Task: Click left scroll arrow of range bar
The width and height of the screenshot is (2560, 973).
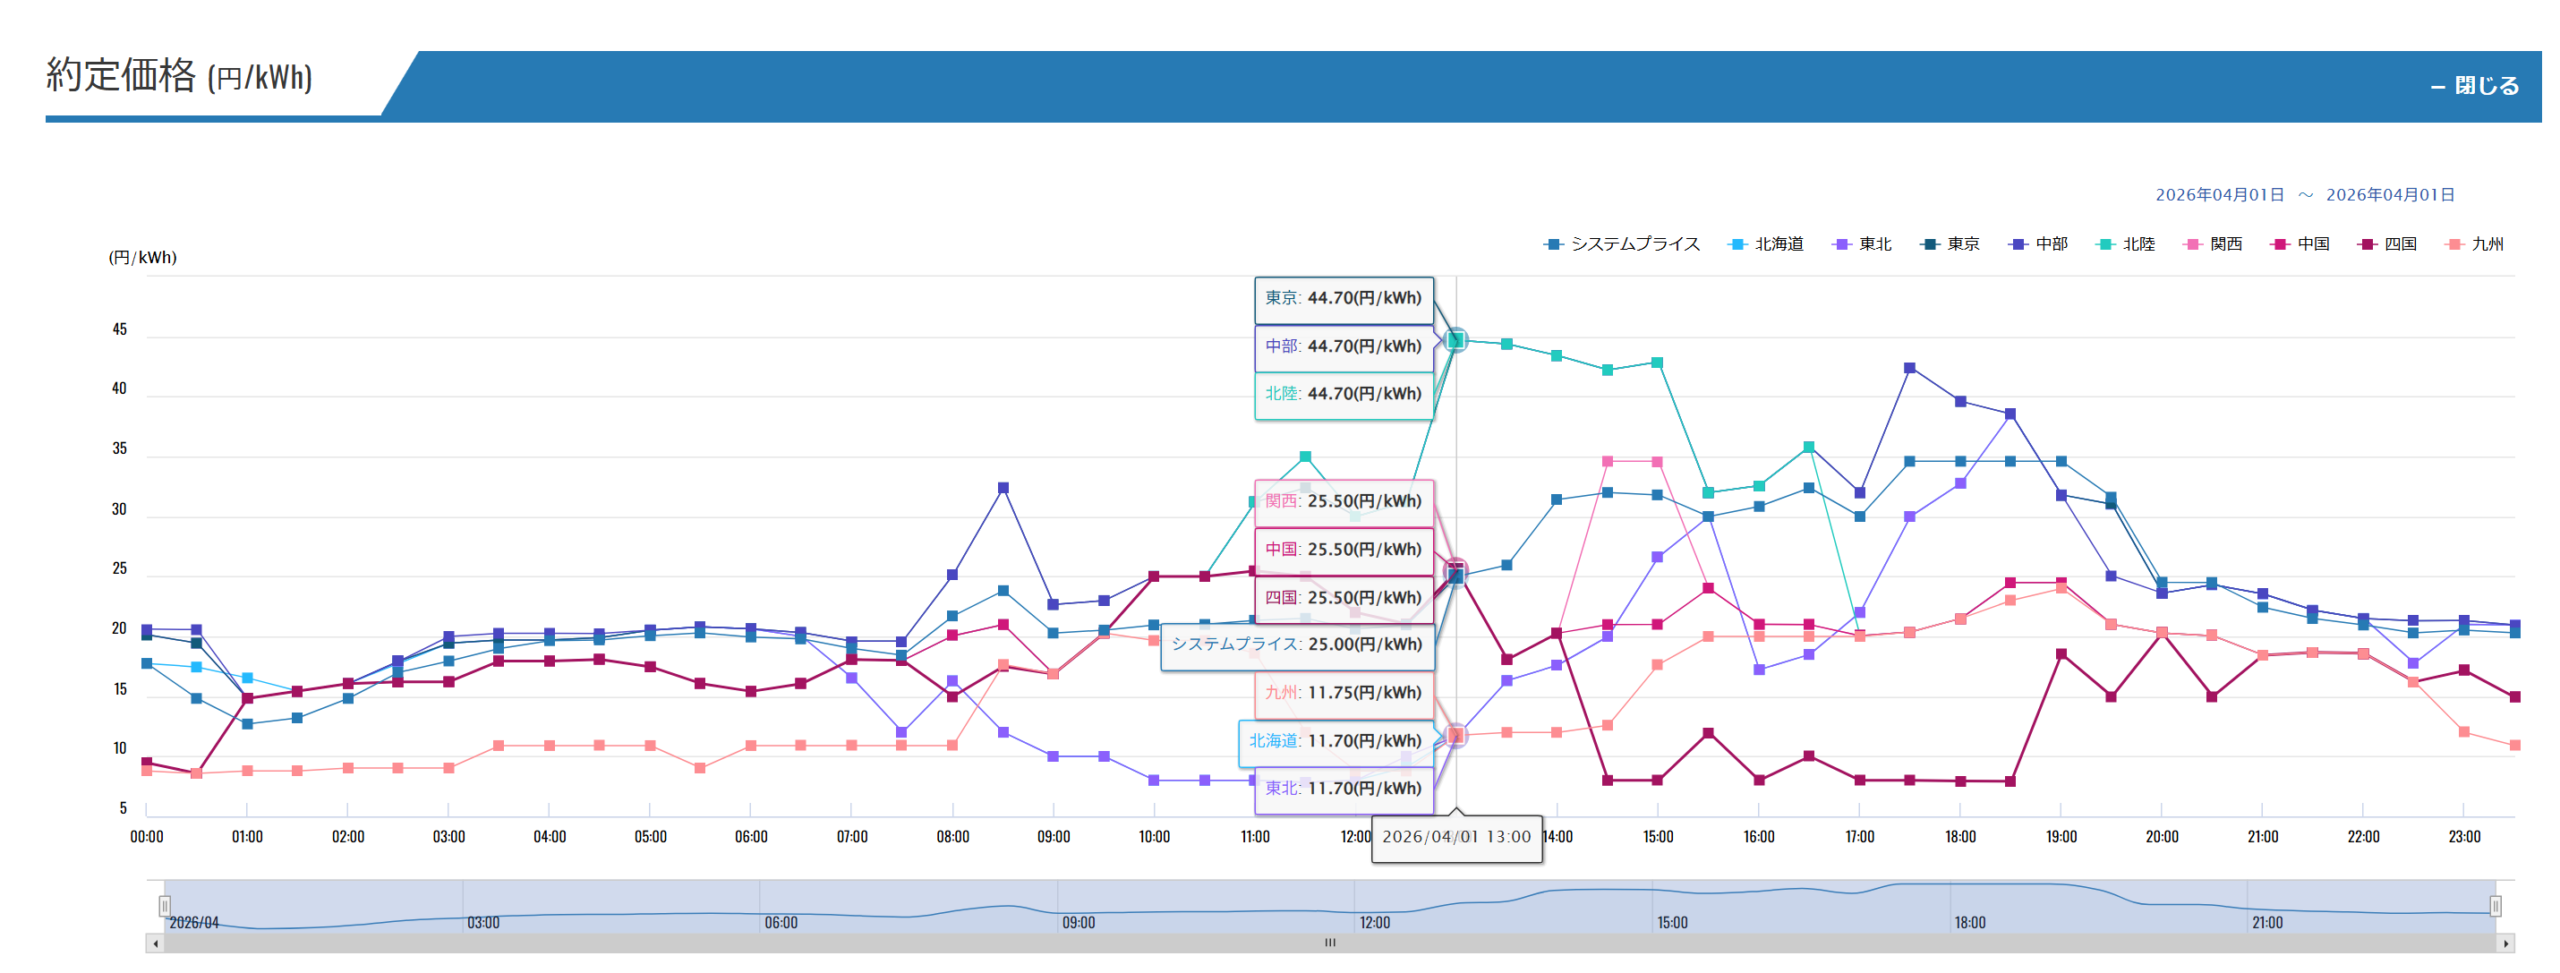Action: [x=155, y=943]
